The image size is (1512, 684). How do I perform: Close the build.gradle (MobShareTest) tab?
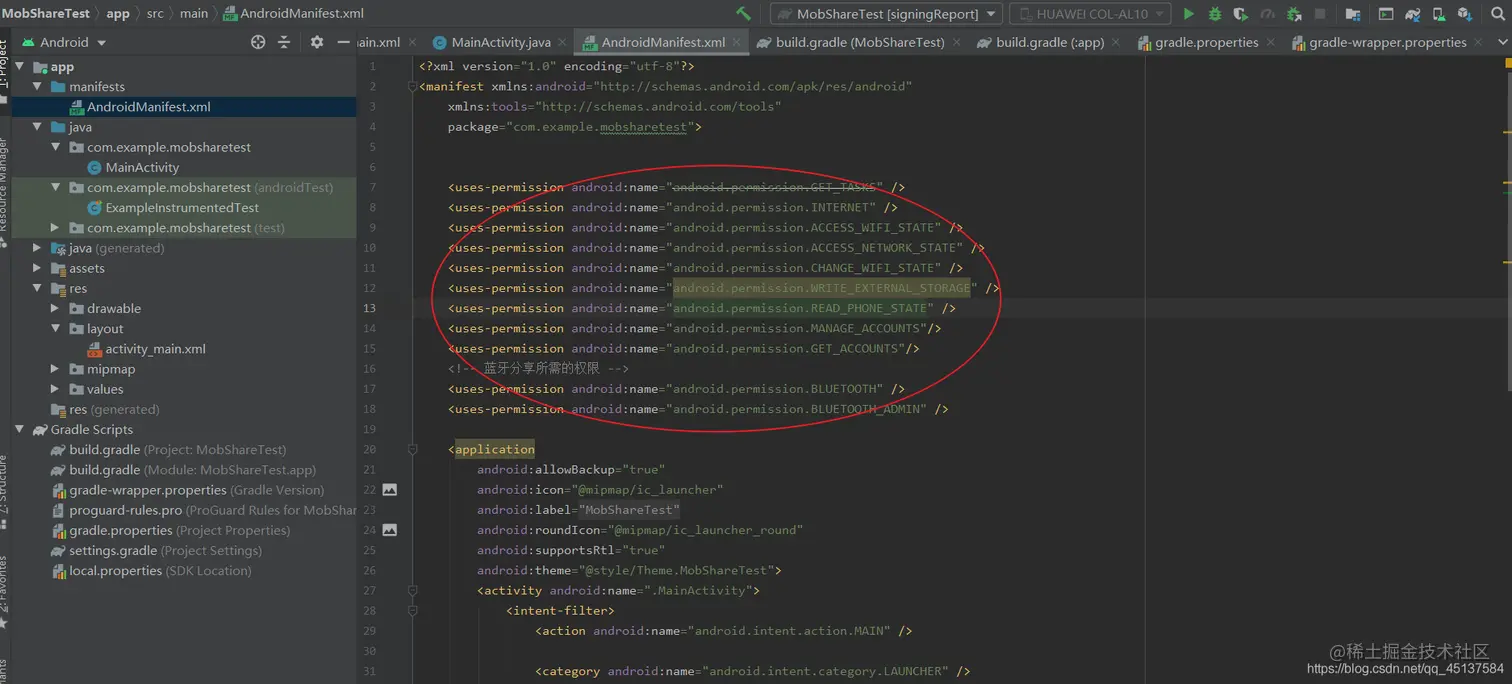coord(957,43)
